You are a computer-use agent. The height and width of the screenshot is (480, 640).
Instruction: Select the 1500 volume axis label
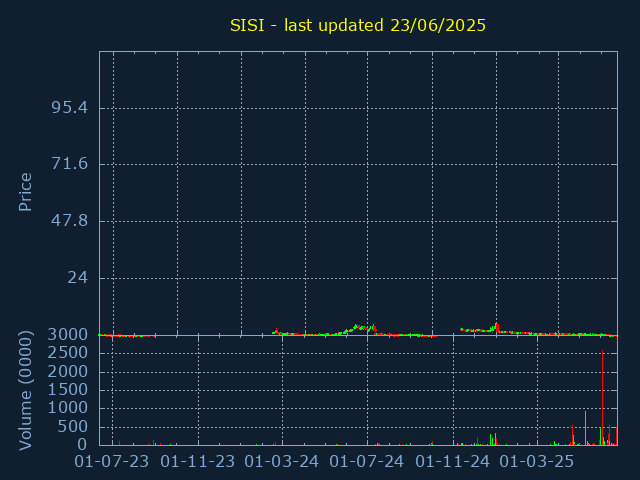[68, 390]
